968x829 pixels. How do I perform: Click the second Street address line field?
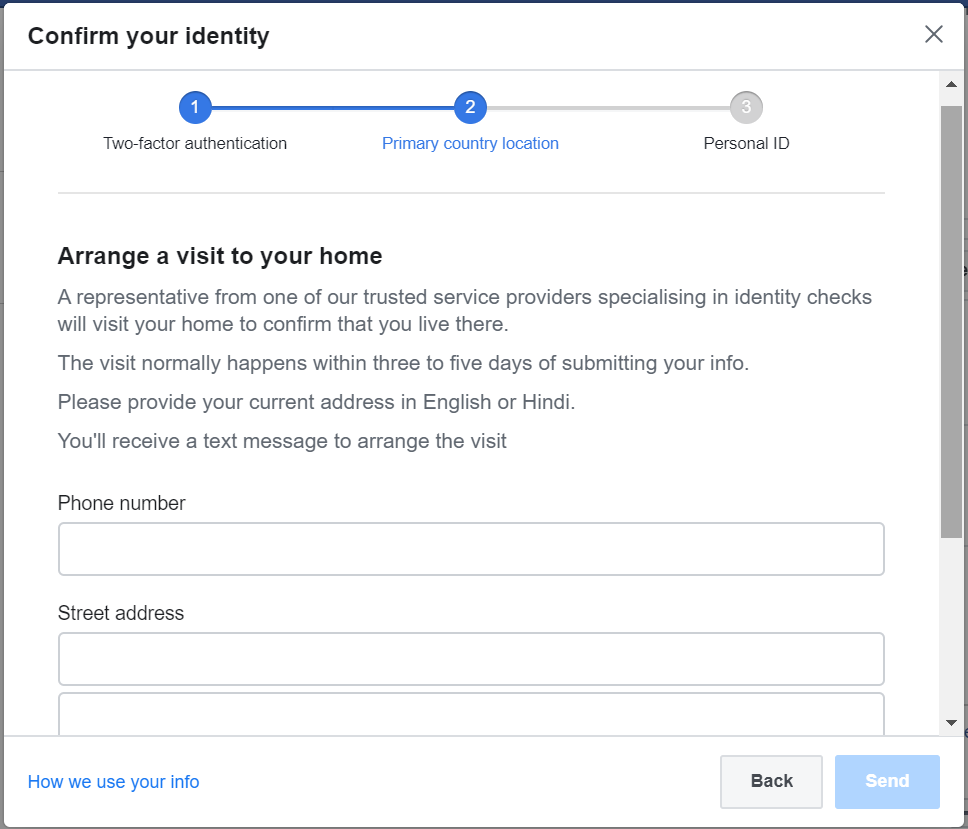pos(471,714)
